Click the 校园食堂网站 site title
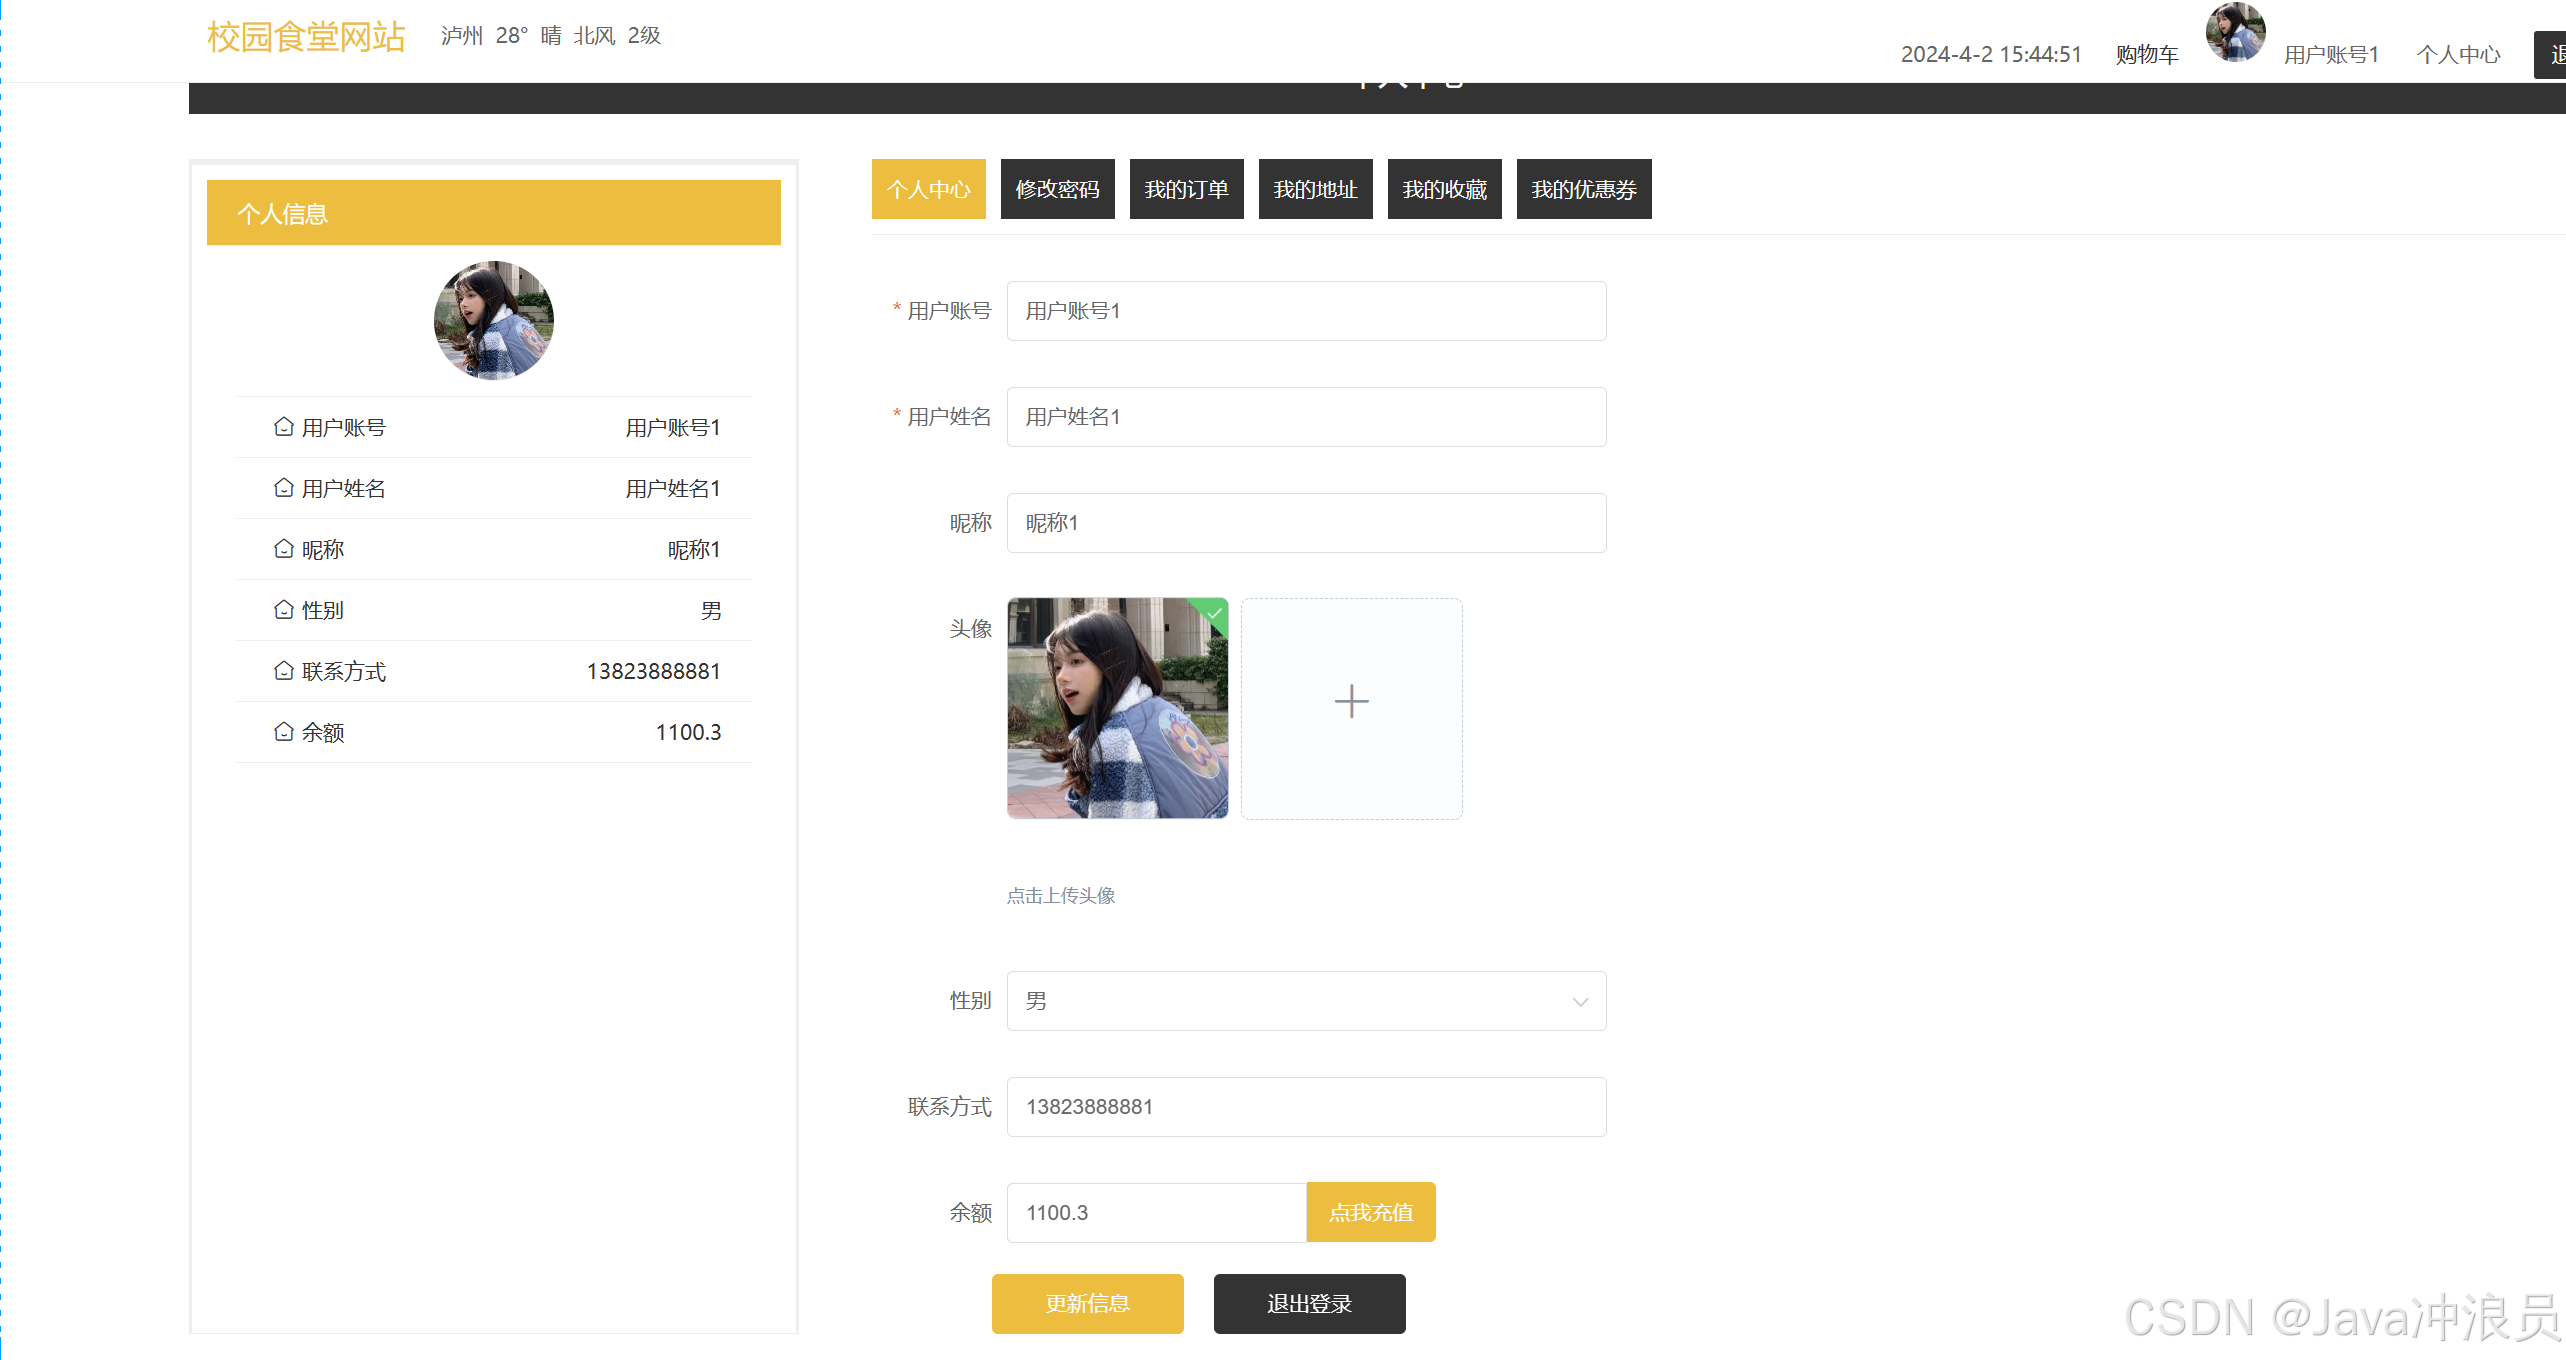 [306, 37]
